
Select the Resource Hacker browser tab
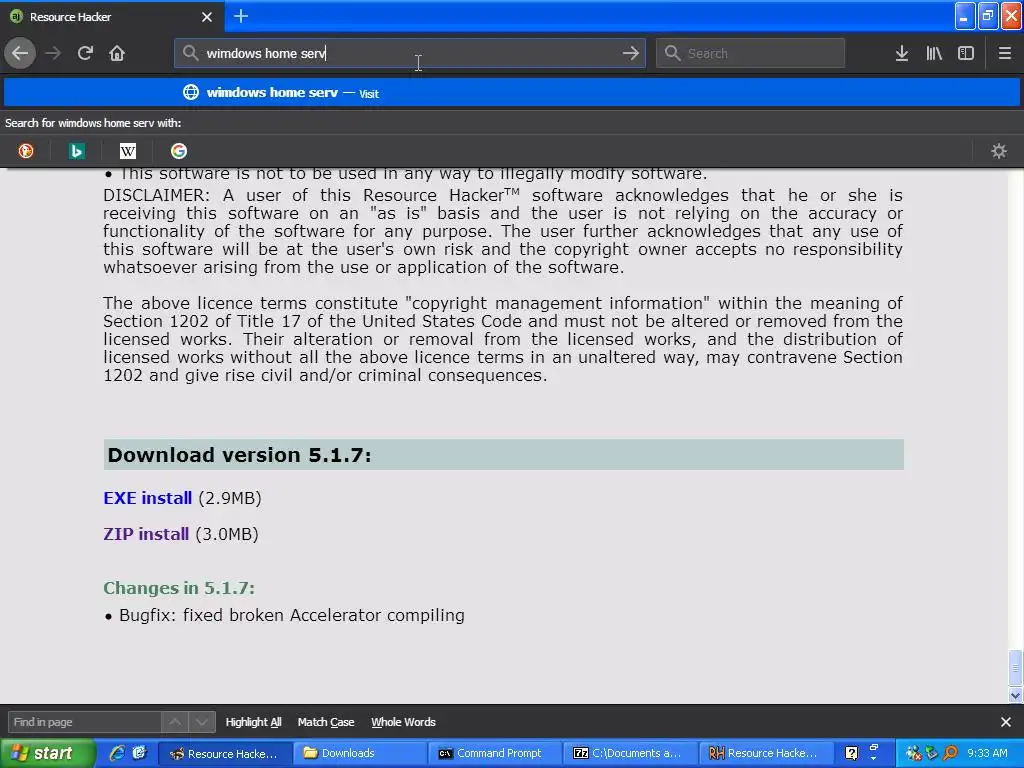112,16
